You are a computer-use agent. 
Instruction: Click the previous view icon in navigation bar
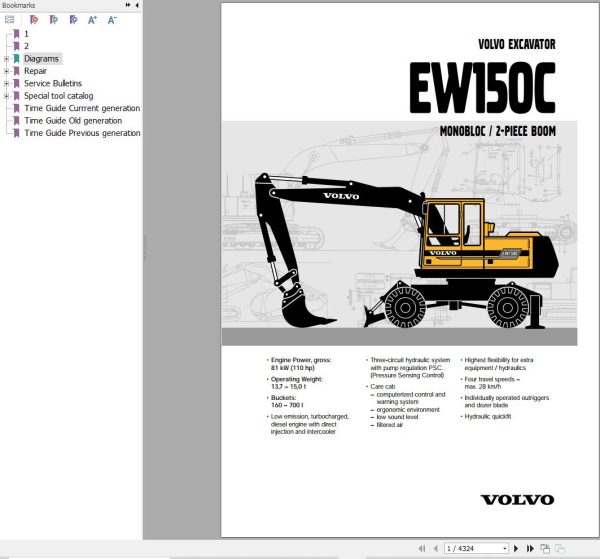(545, 549)
